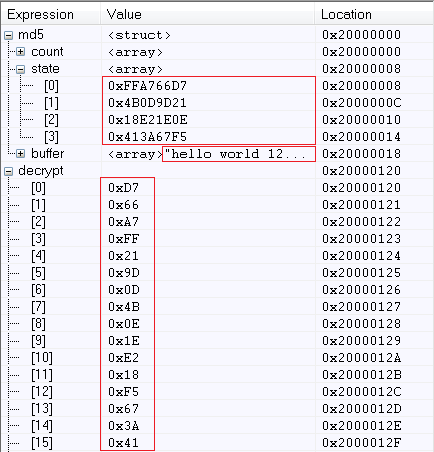
Task: Select decrypt value 0x9D
Action: click(124, 273)
